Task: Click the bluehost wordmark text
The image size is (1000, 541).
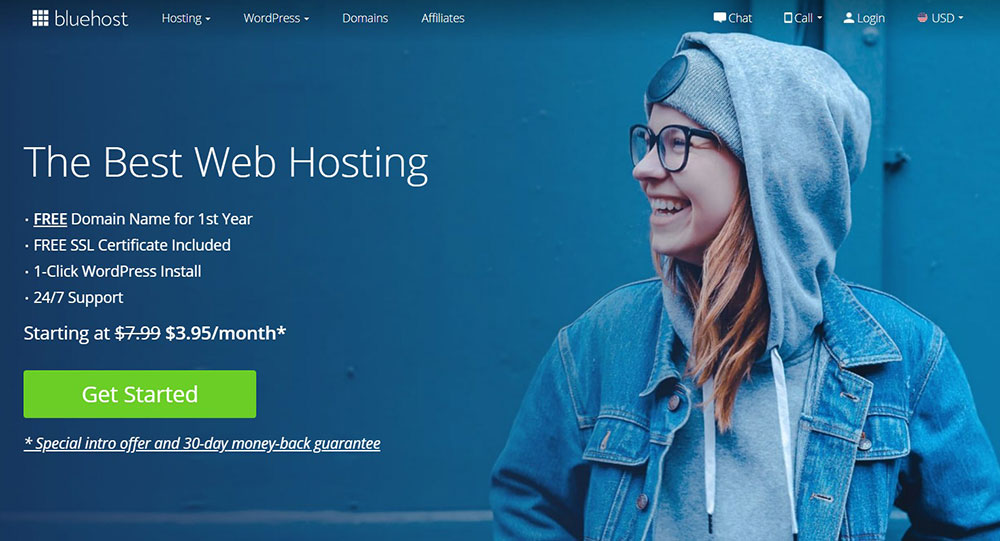Action: point(91,19)
